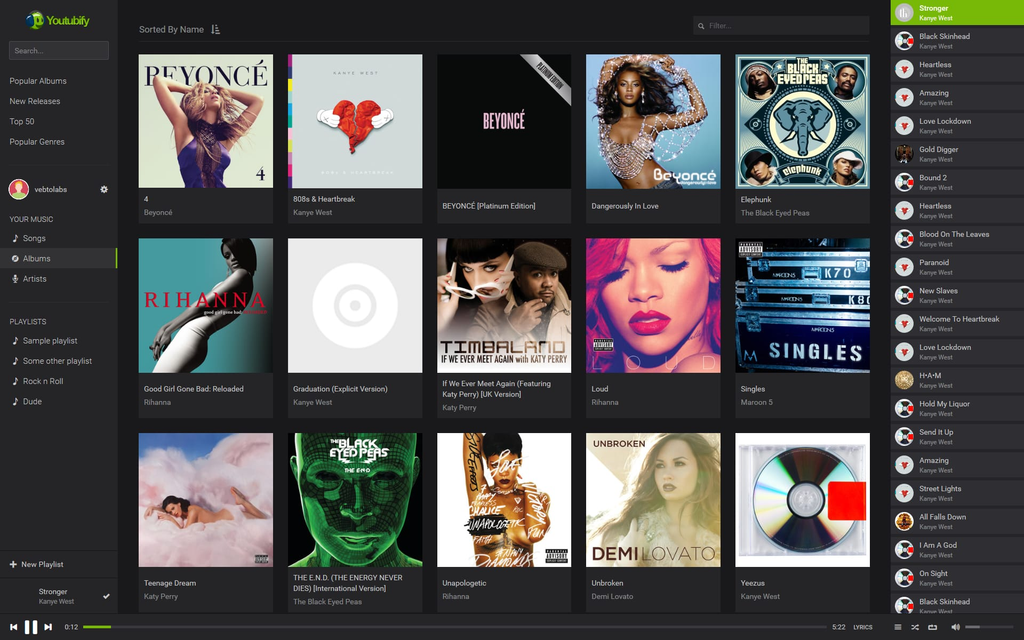Skip to the previous track
Image resolution: width=1024 pixels, height=640 pixels.
click(x=14, y=627)
